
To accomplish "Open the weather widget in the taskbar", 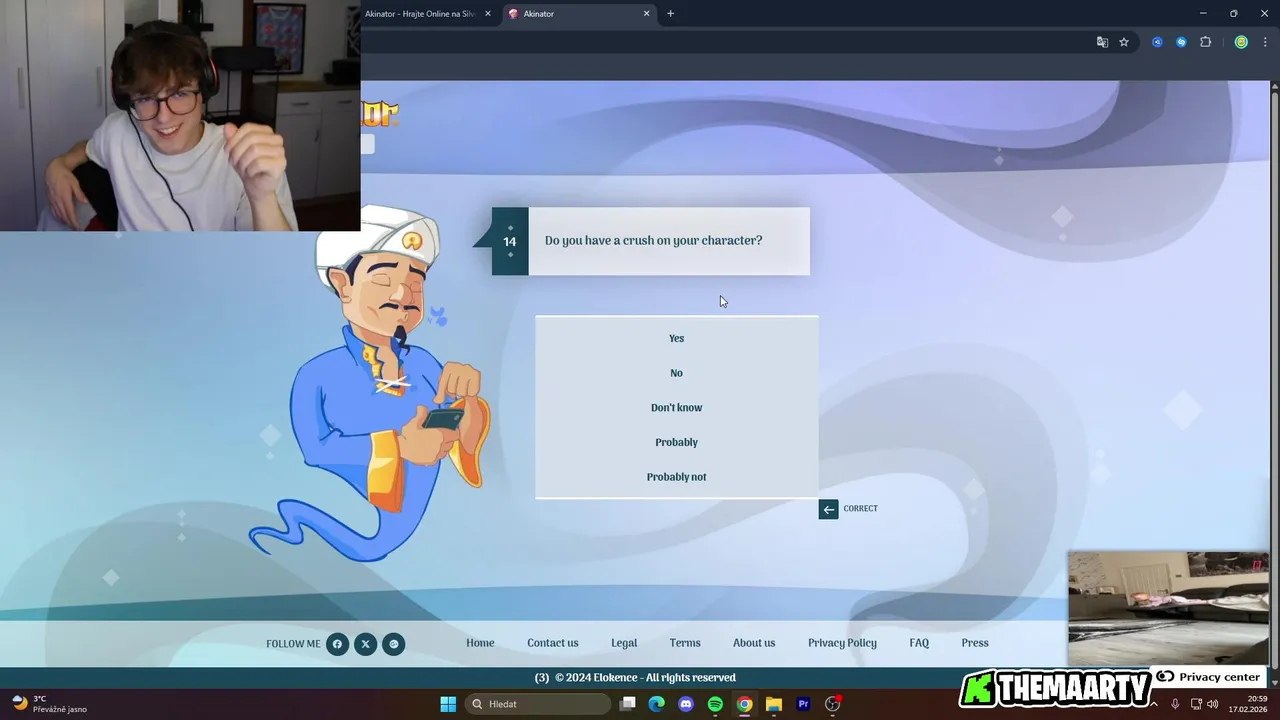I will click(x=50, y=704).
